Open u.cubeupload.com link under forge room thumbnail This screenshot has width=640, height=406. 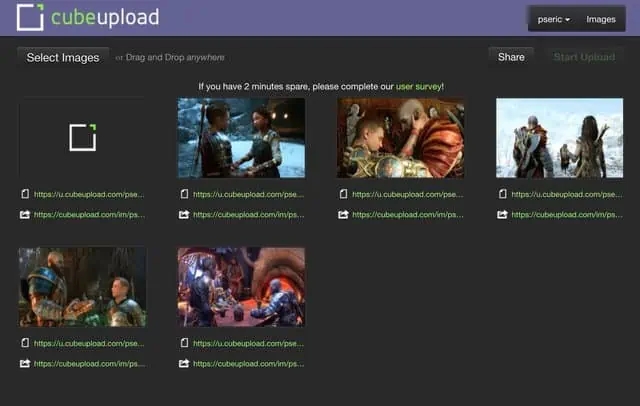click(248, 343)
